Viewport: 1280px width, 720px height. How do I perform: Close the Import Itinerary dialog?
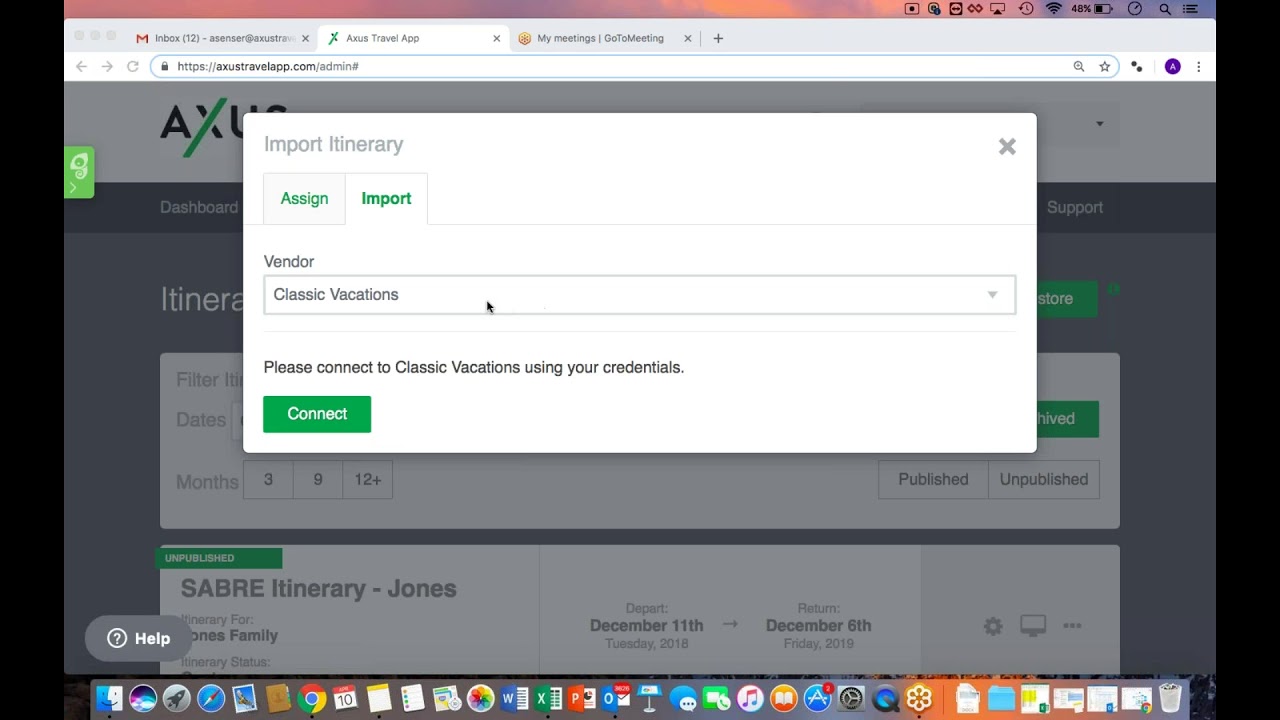[1007, 147]
